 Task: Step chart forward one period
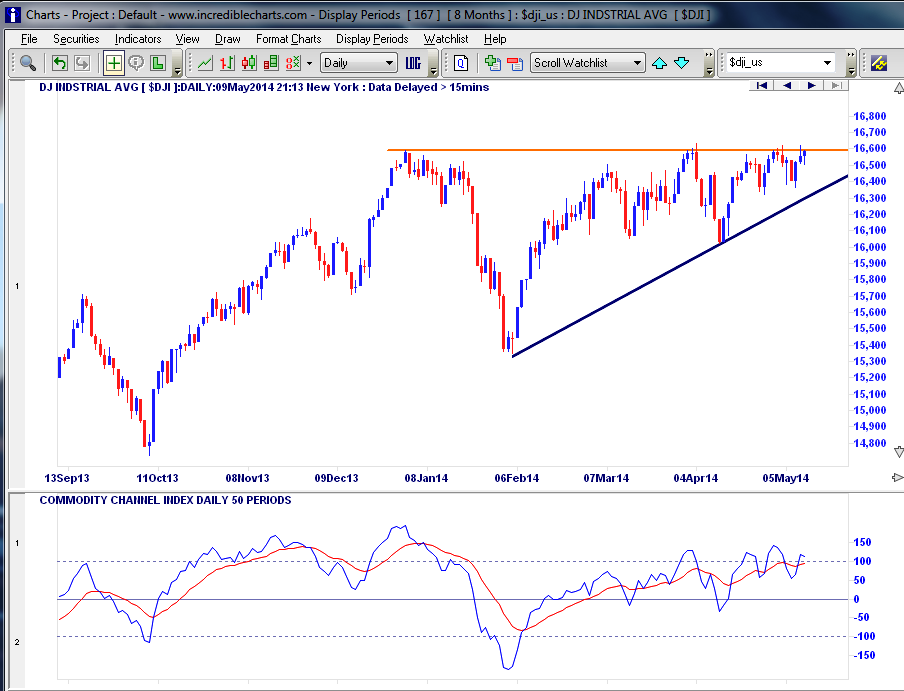811,85
